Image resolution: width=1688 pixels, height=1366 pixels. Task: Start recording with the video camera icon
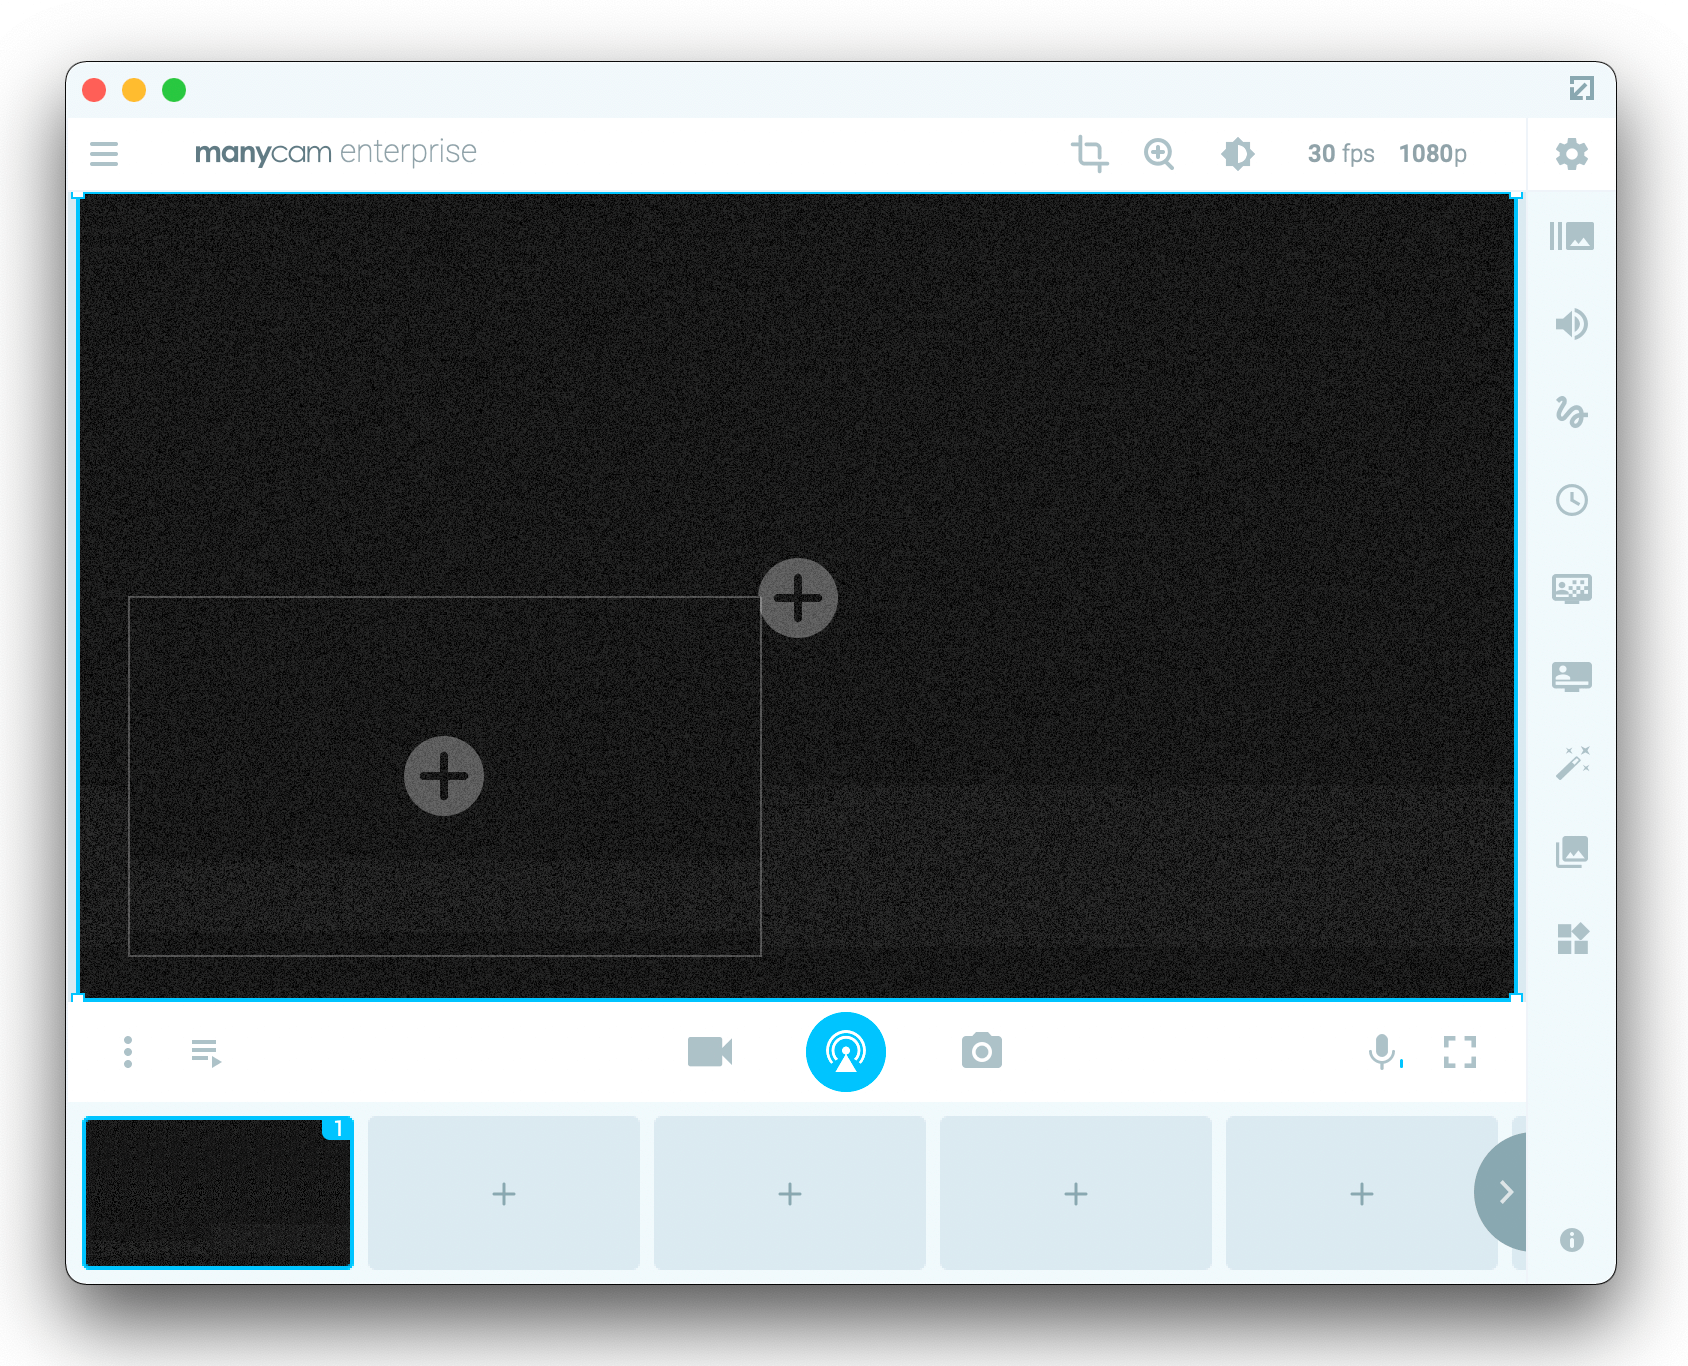711,1051
